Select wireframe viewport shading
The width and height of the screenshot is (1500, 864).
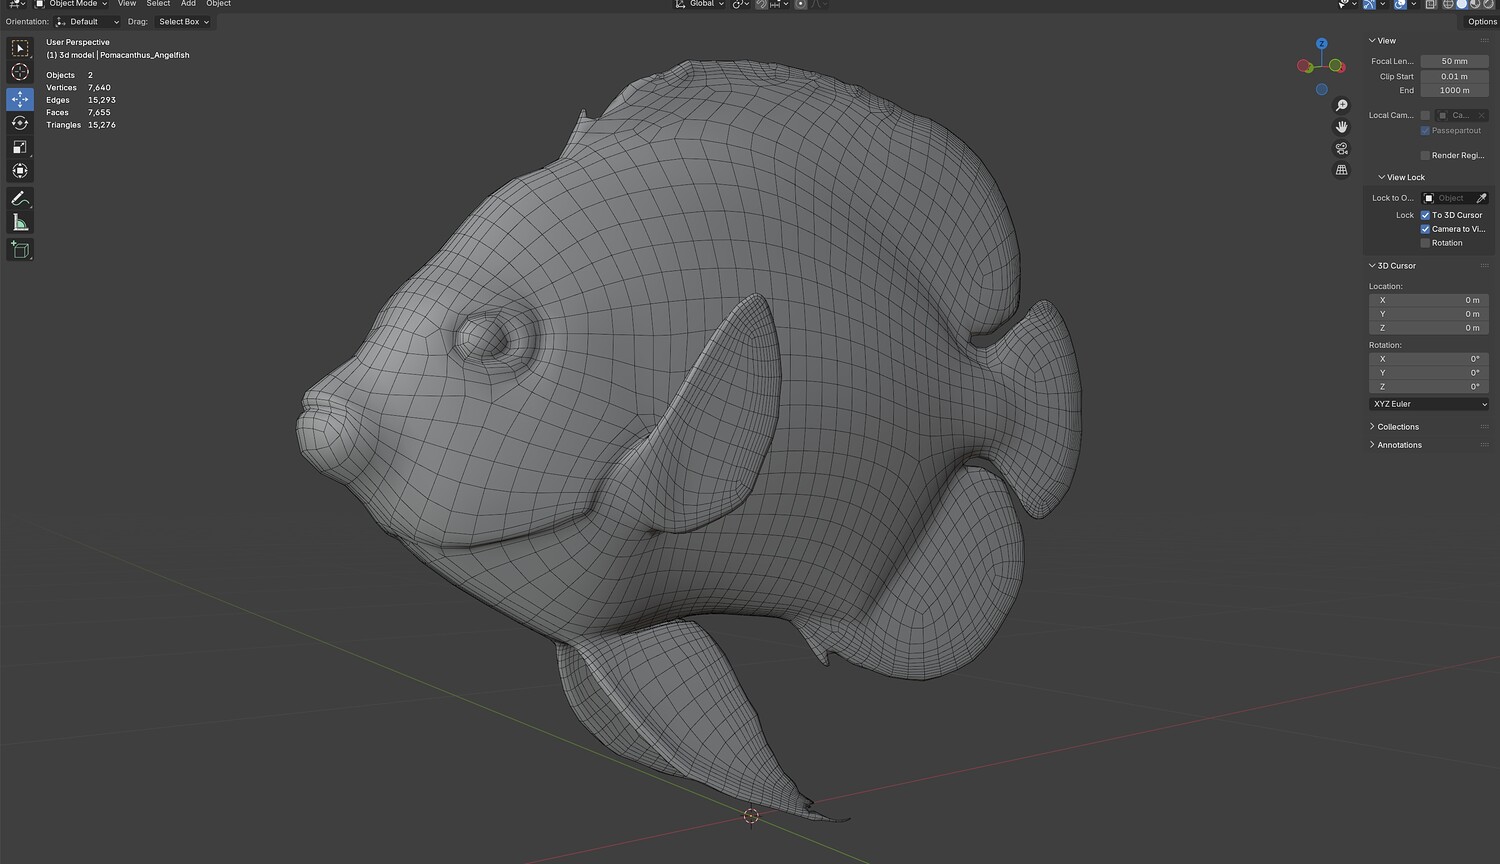[x=1448, y=4]
